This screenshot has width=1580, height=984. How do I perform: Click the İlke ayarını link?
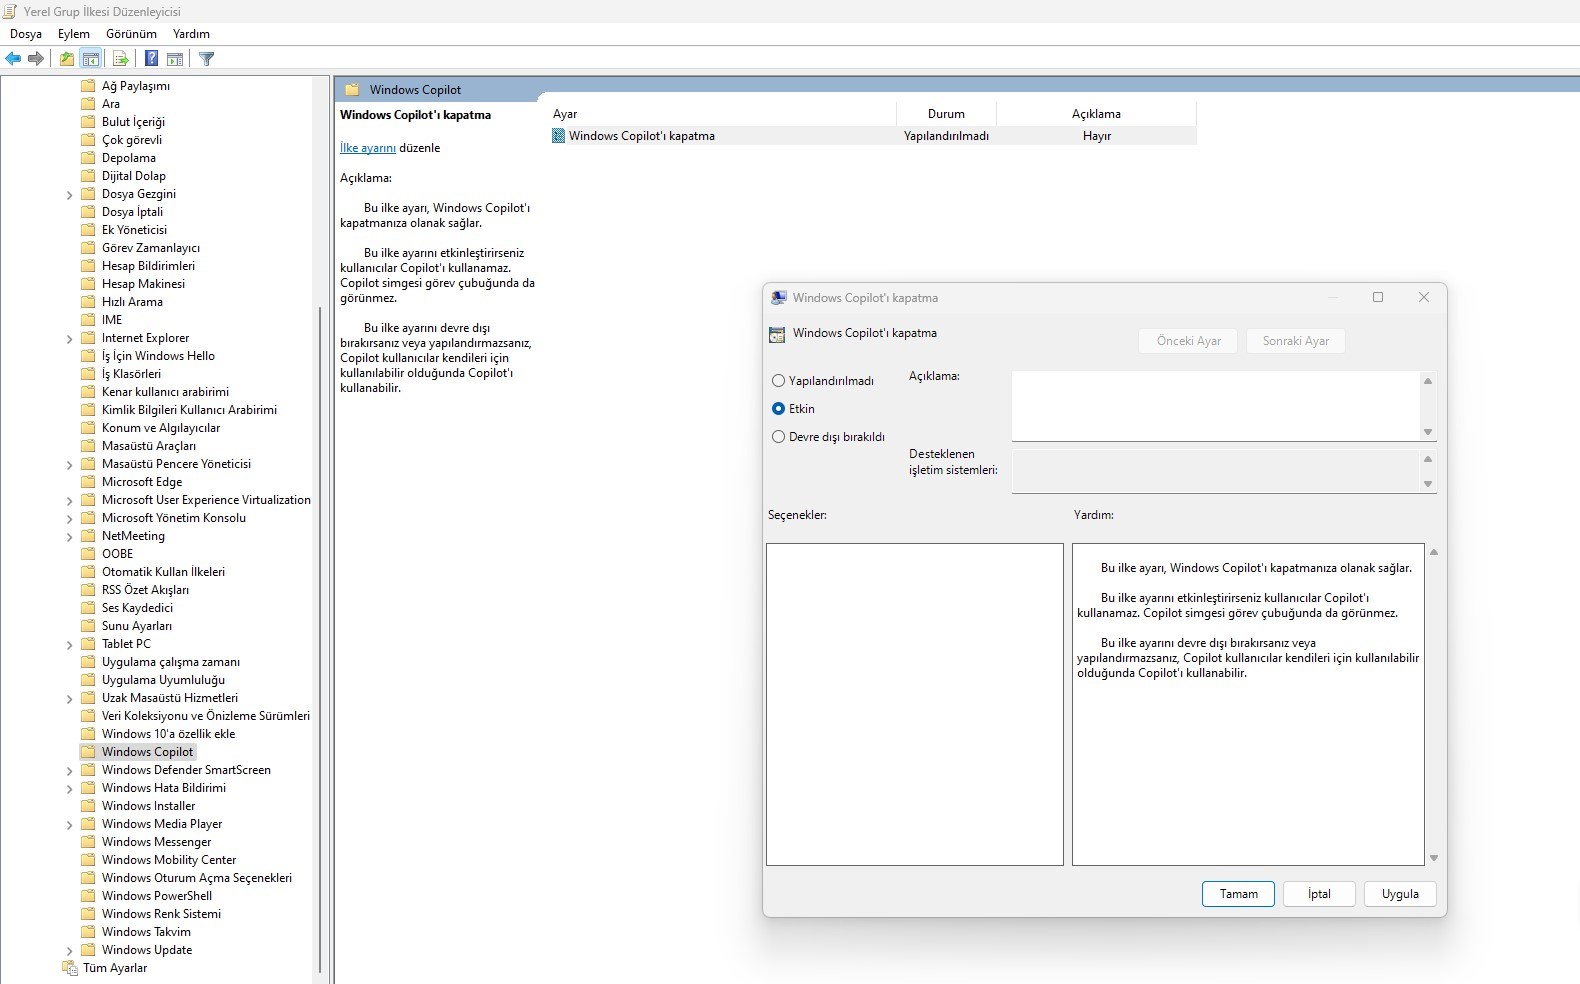point(368,148)
